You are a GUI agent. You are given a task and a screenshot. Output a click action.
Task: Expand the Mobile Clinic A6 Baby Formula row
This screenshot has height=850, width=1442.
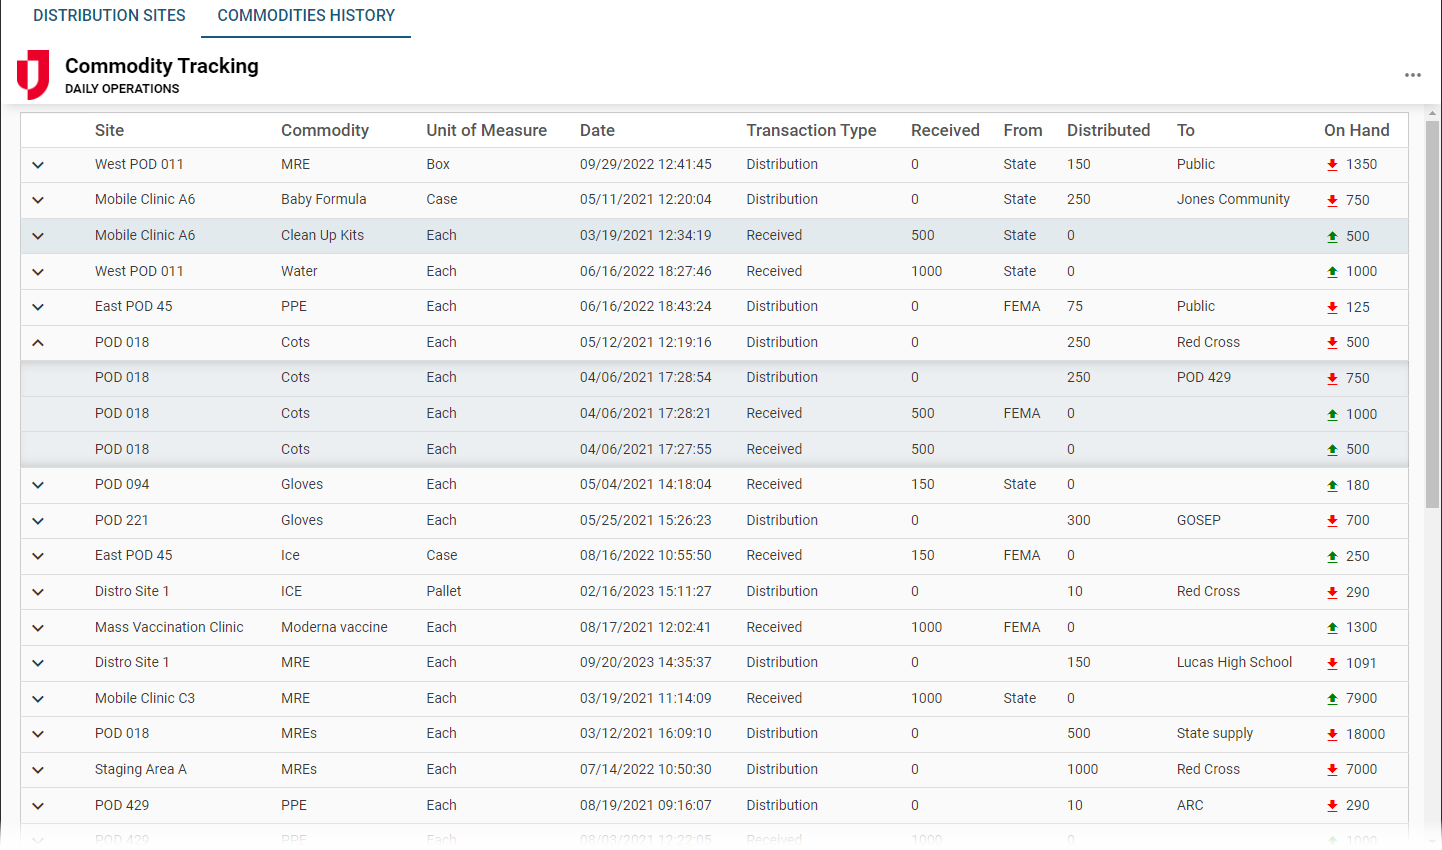pos(38,199)
